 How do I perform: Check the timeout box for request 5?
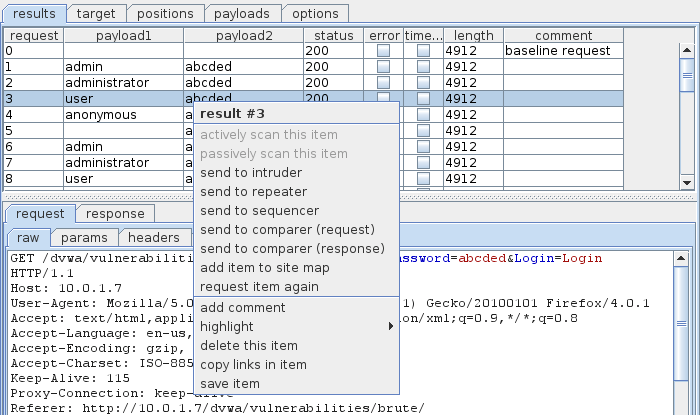click(x=424, y=131)
